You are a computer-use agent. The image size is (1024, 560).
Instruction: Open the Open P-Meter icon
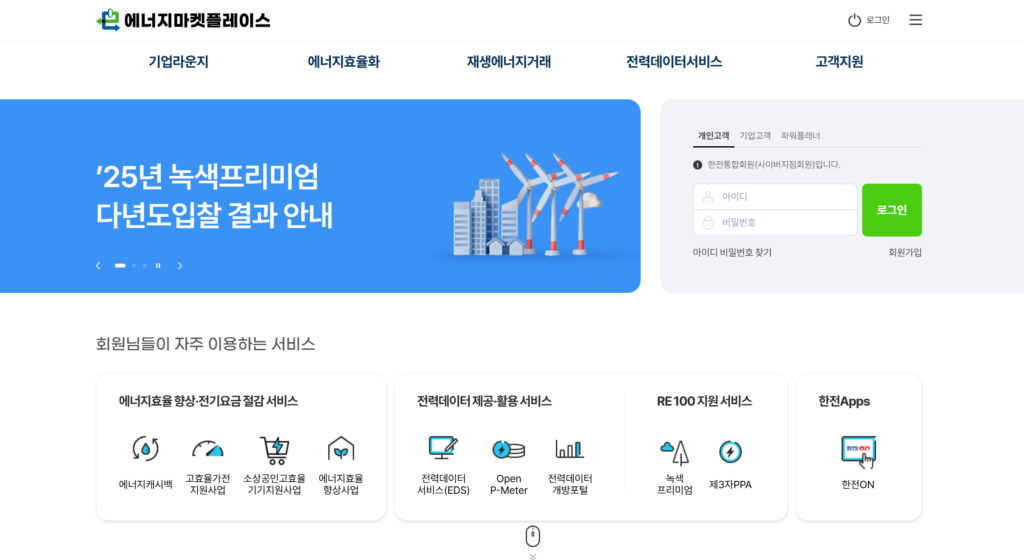[x=508, y=450]
